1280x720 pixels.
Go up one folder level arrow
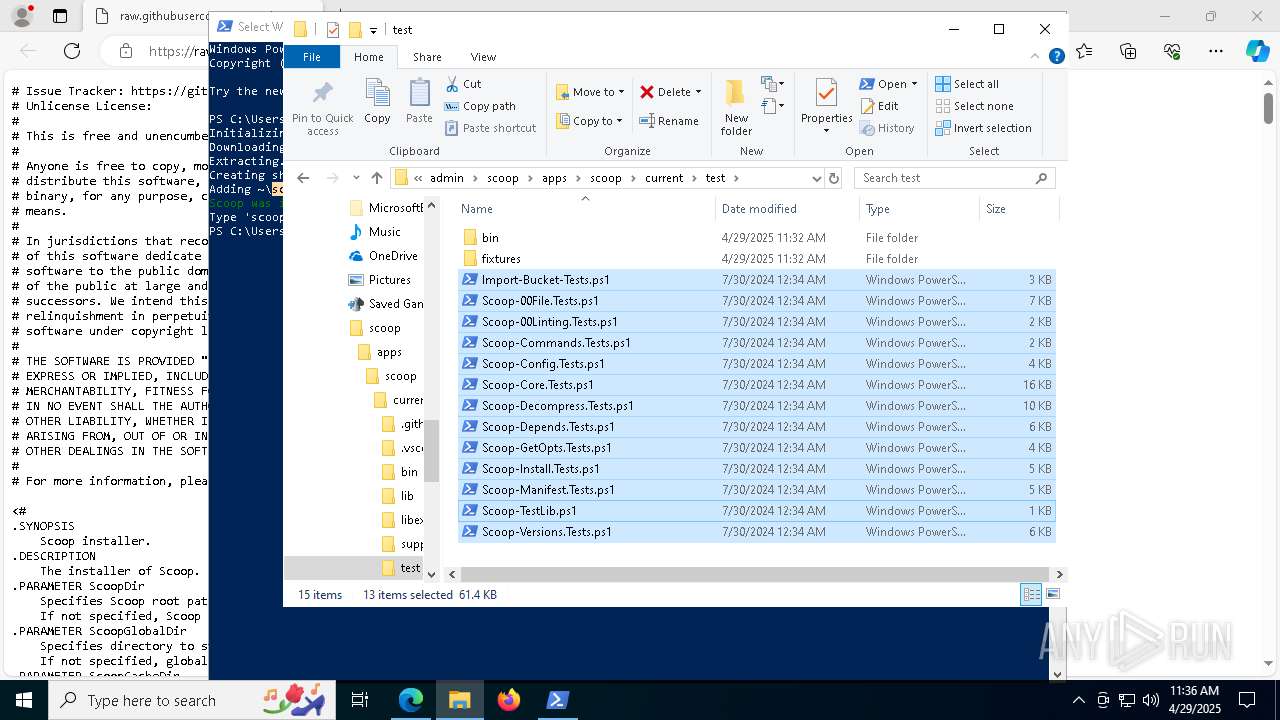[x=376, y=178]
